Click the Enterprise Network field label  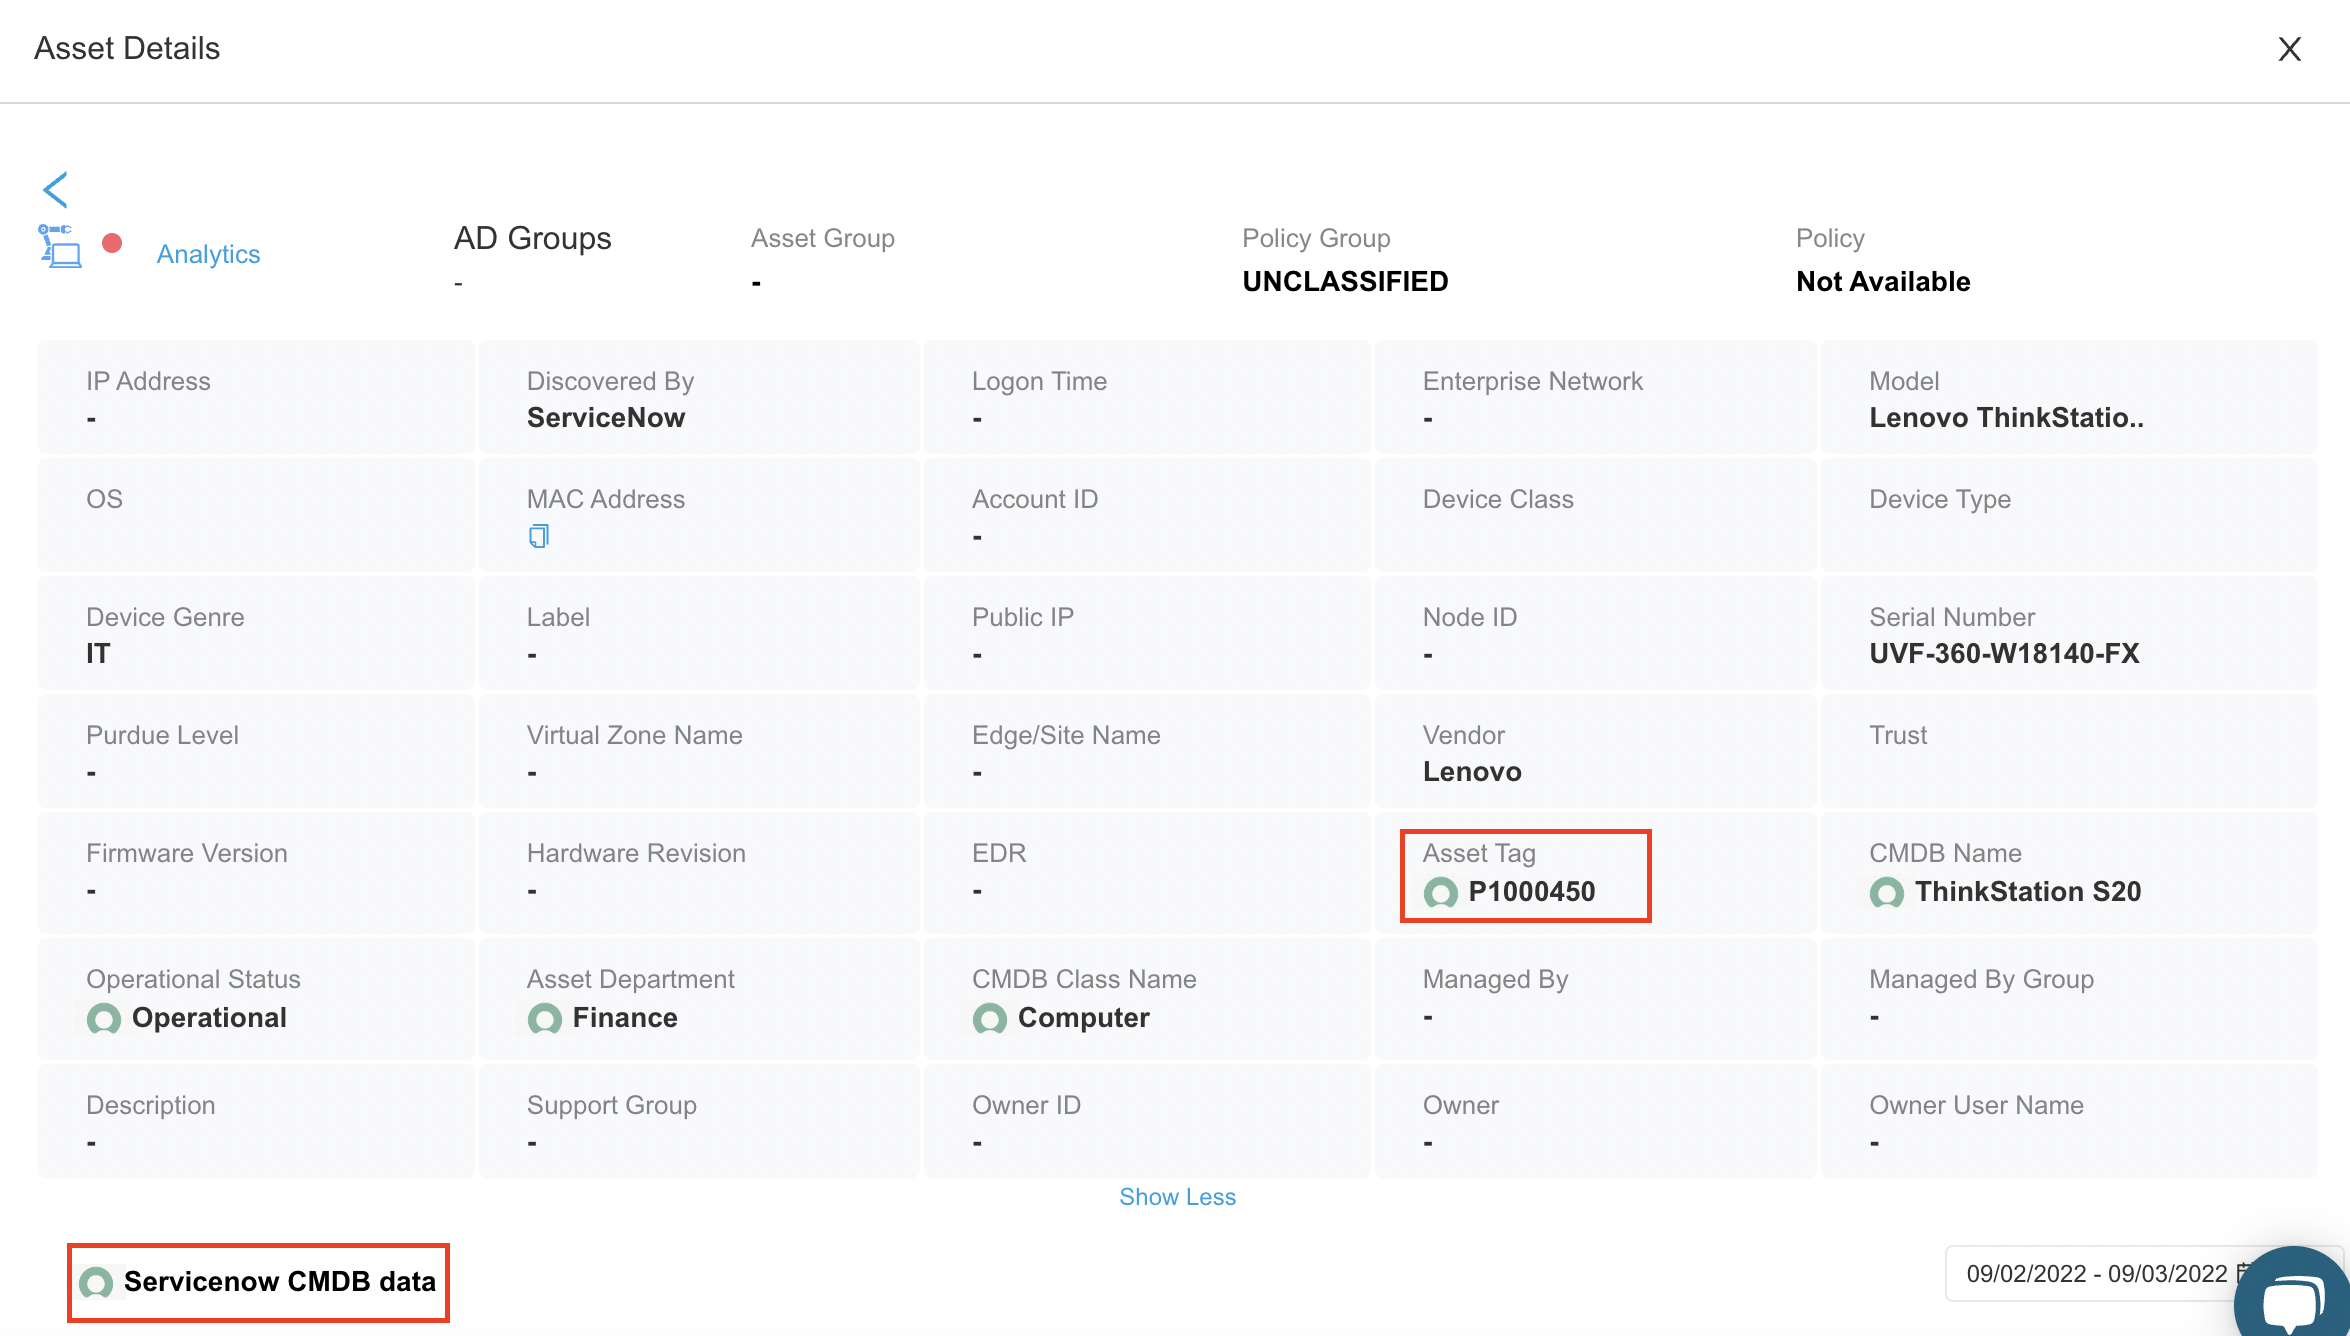(1532, 381)
